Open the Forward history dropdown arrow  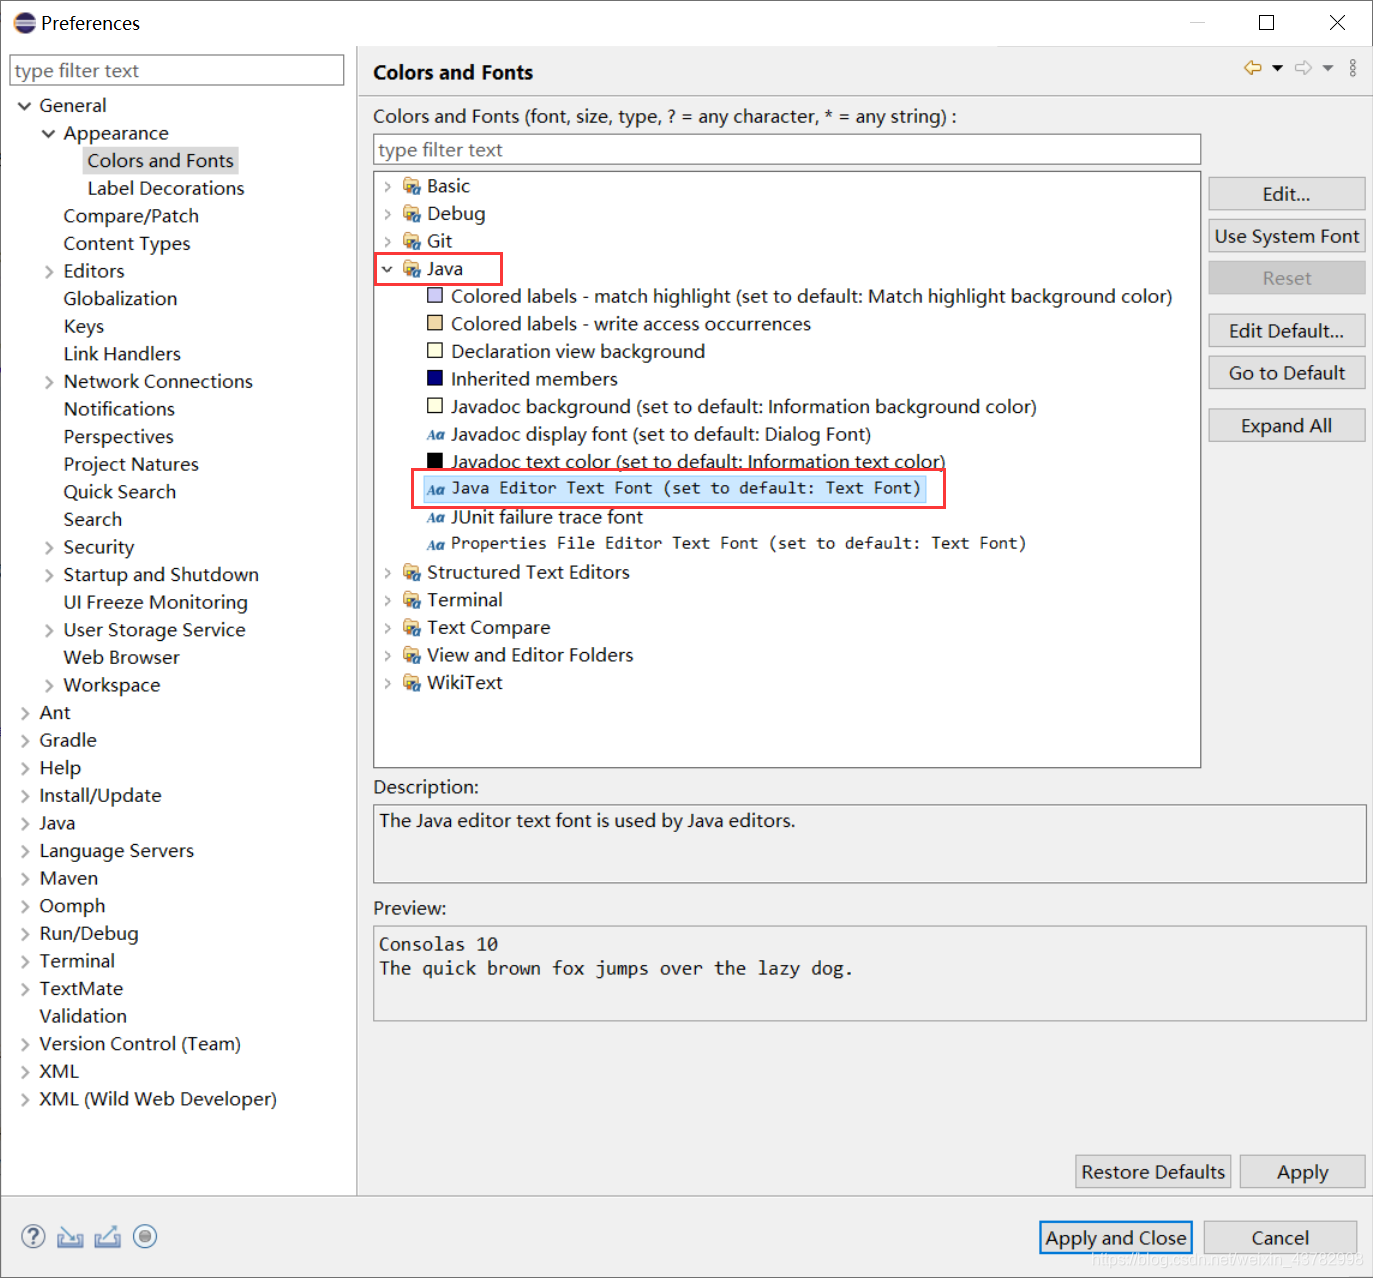(1328, 68)
